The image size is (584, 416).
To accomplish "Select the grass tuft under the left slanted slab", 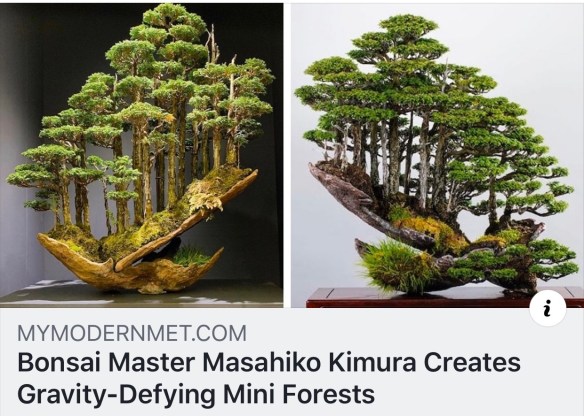I will point(191,256).
